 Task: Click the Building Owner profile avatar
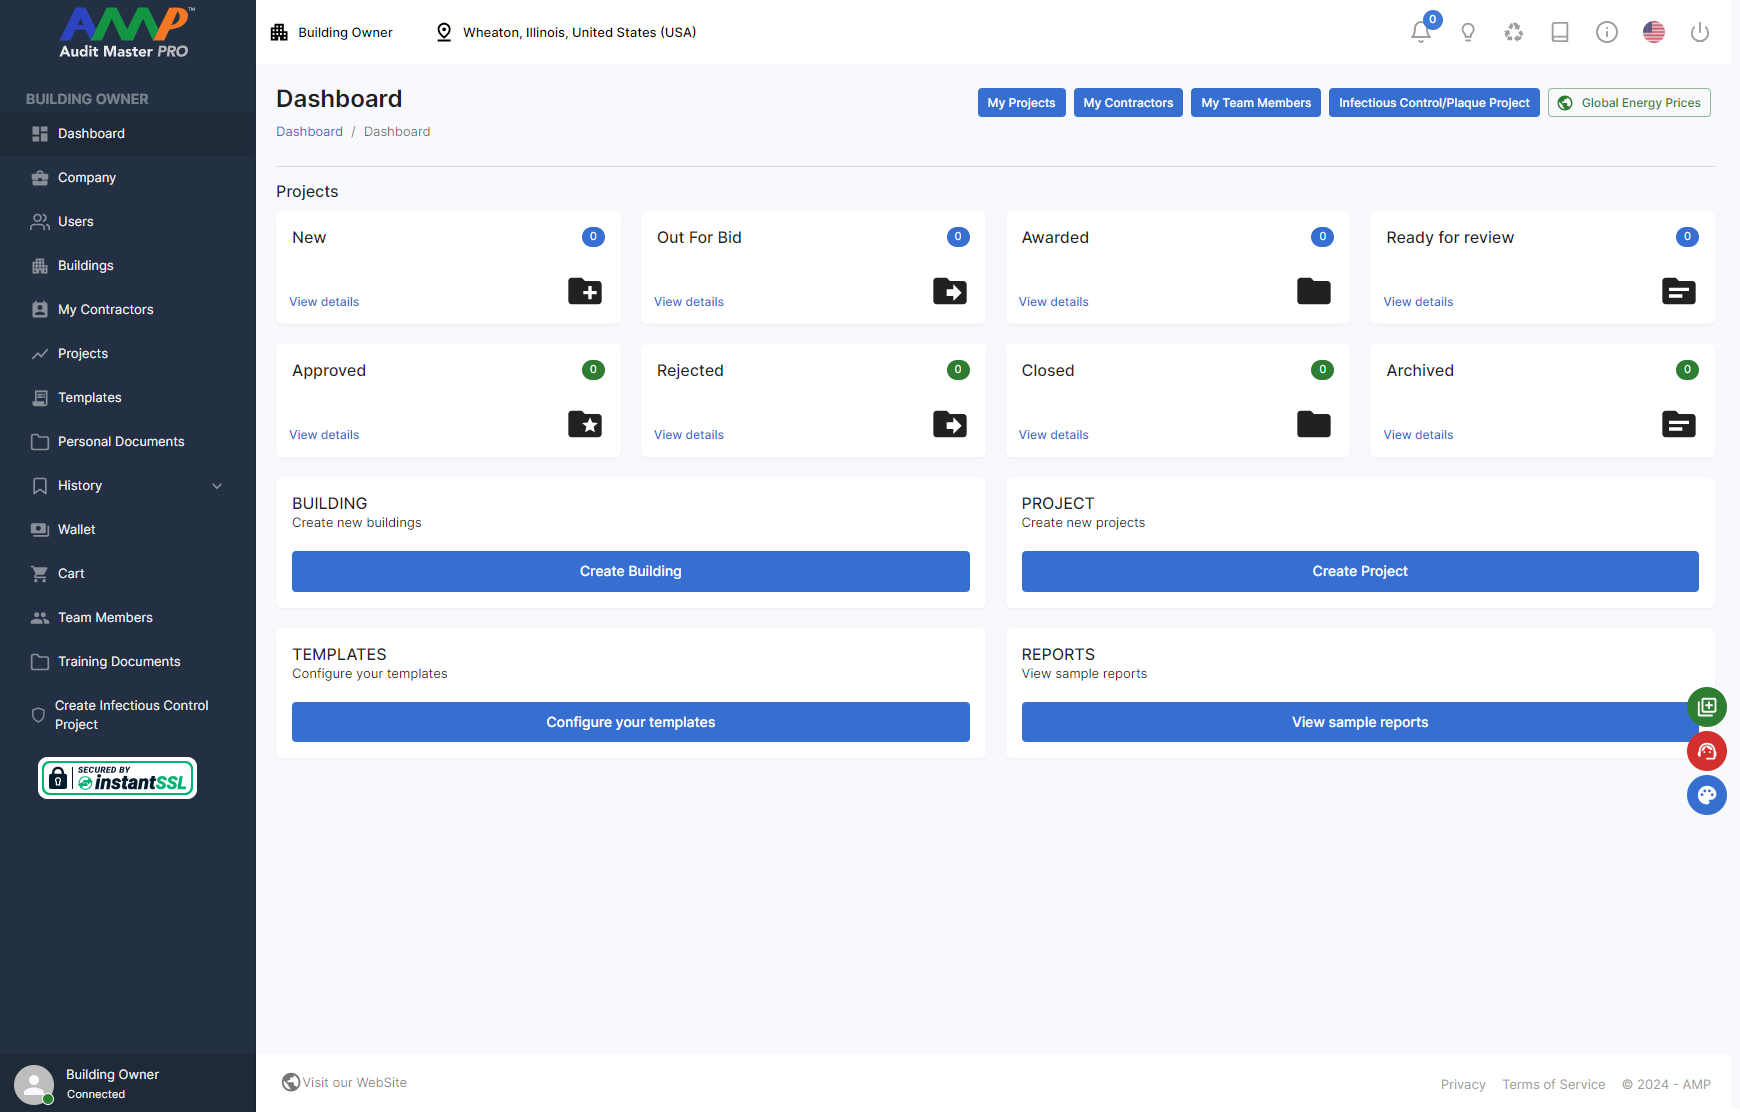coord(34,1084)
